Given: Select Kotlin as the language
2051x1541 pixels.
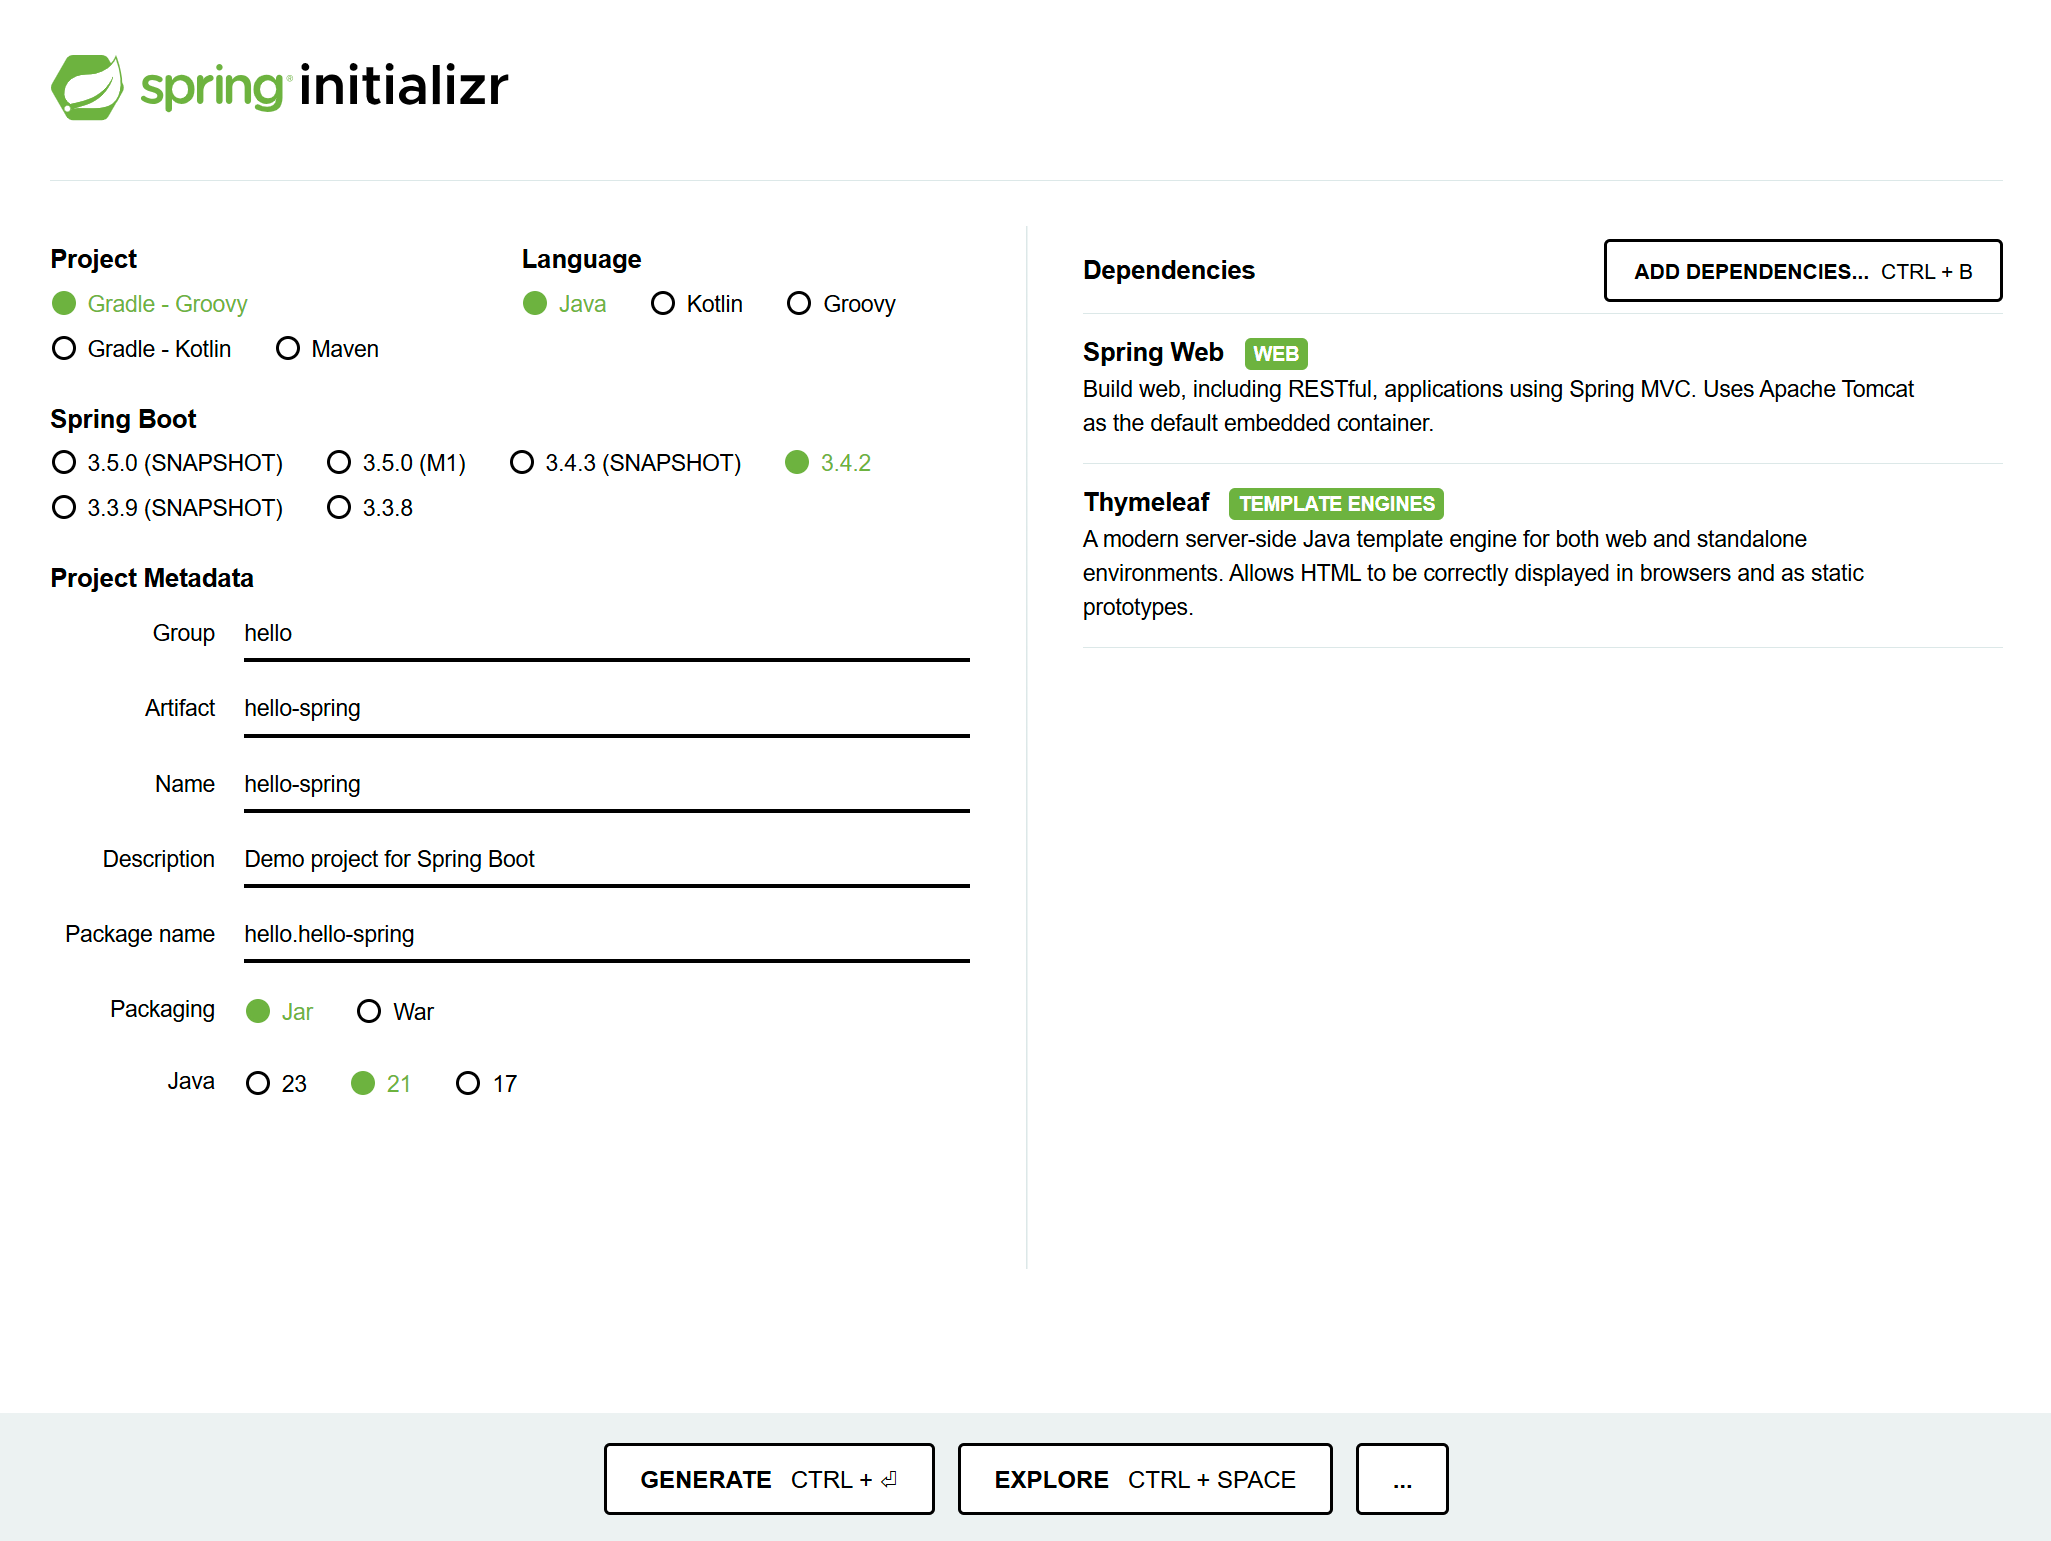Looking at the screenshot, I should point(662,304).
